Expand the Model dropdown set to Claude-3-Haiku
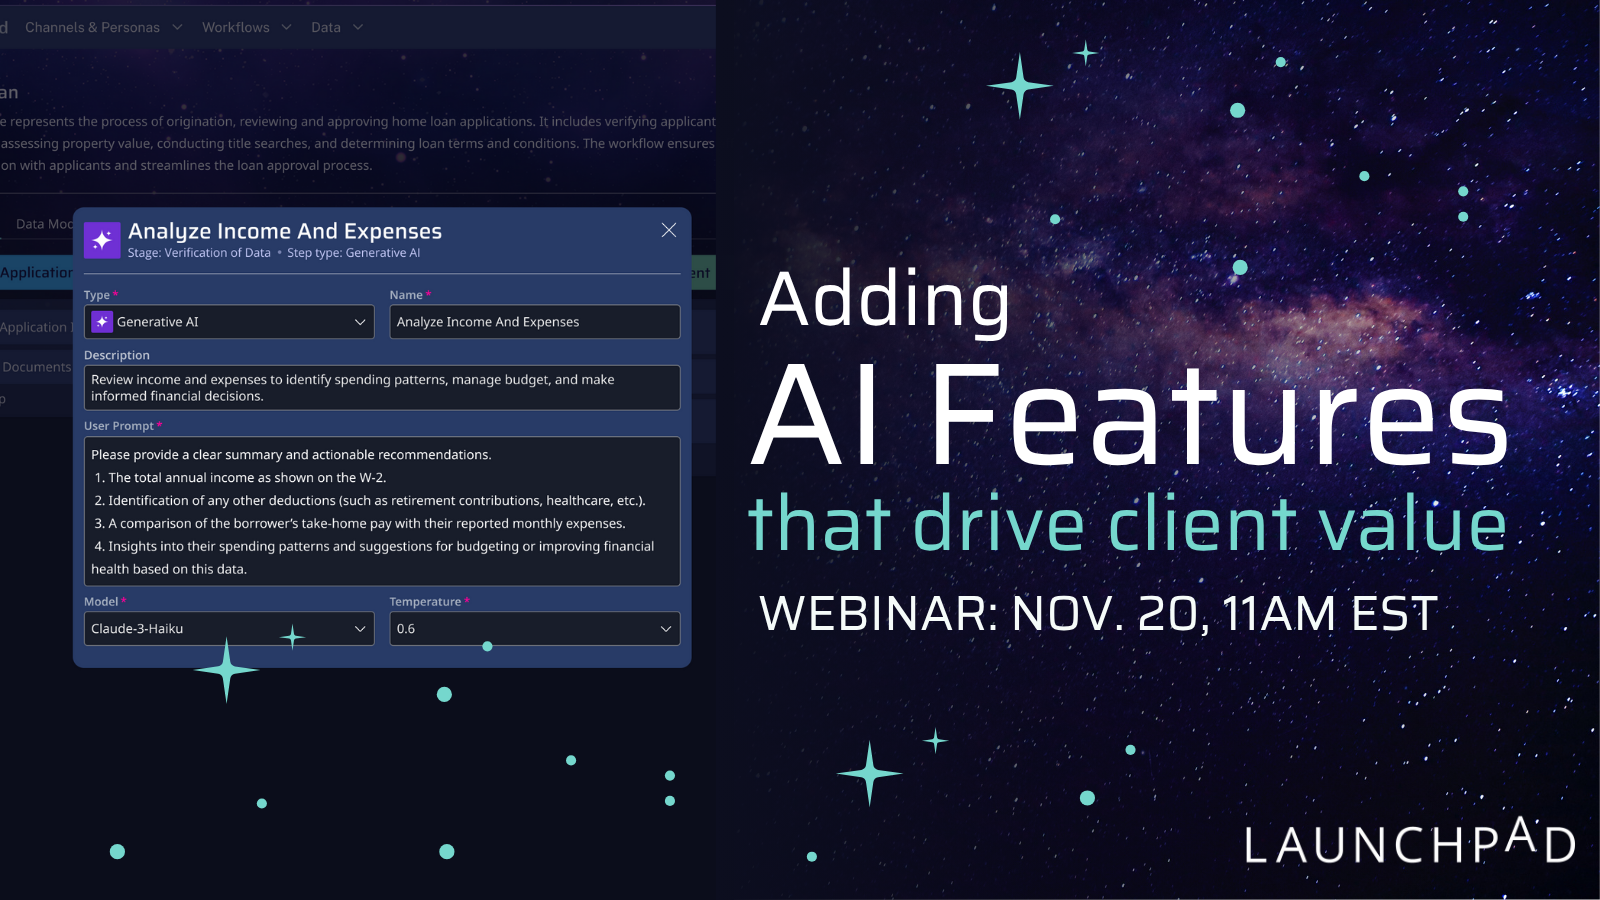The width and height of the screenshot is (1600, 900). pos(229,629)
